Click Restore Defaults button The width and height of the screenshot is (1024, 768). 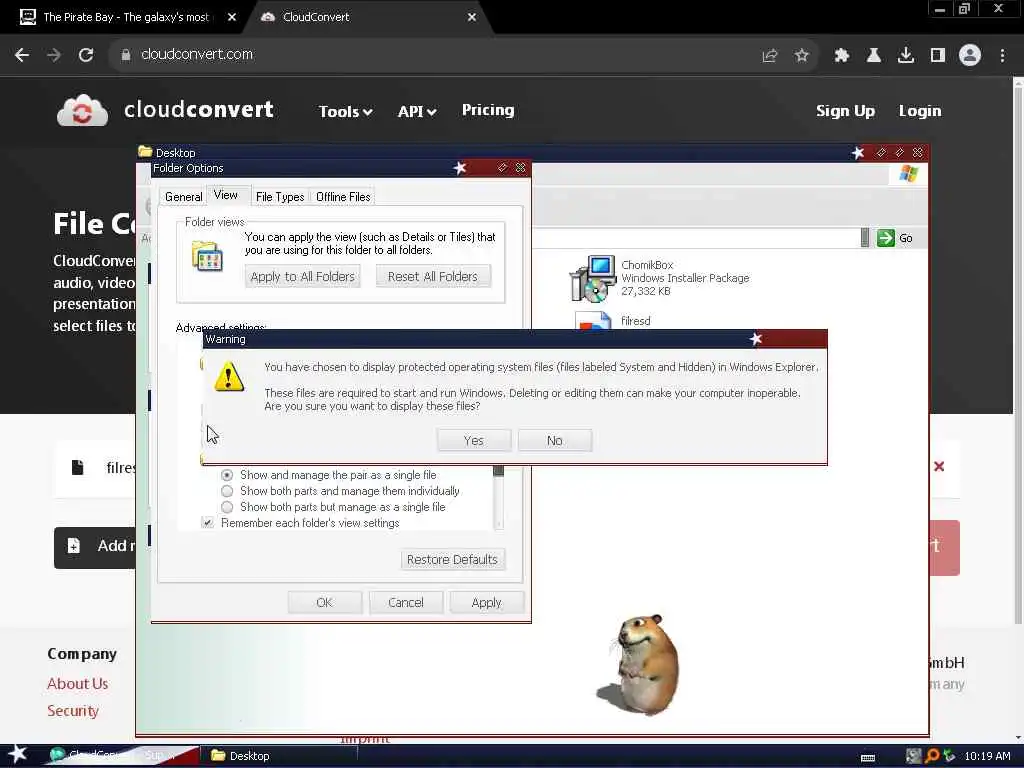pos(452,560)
